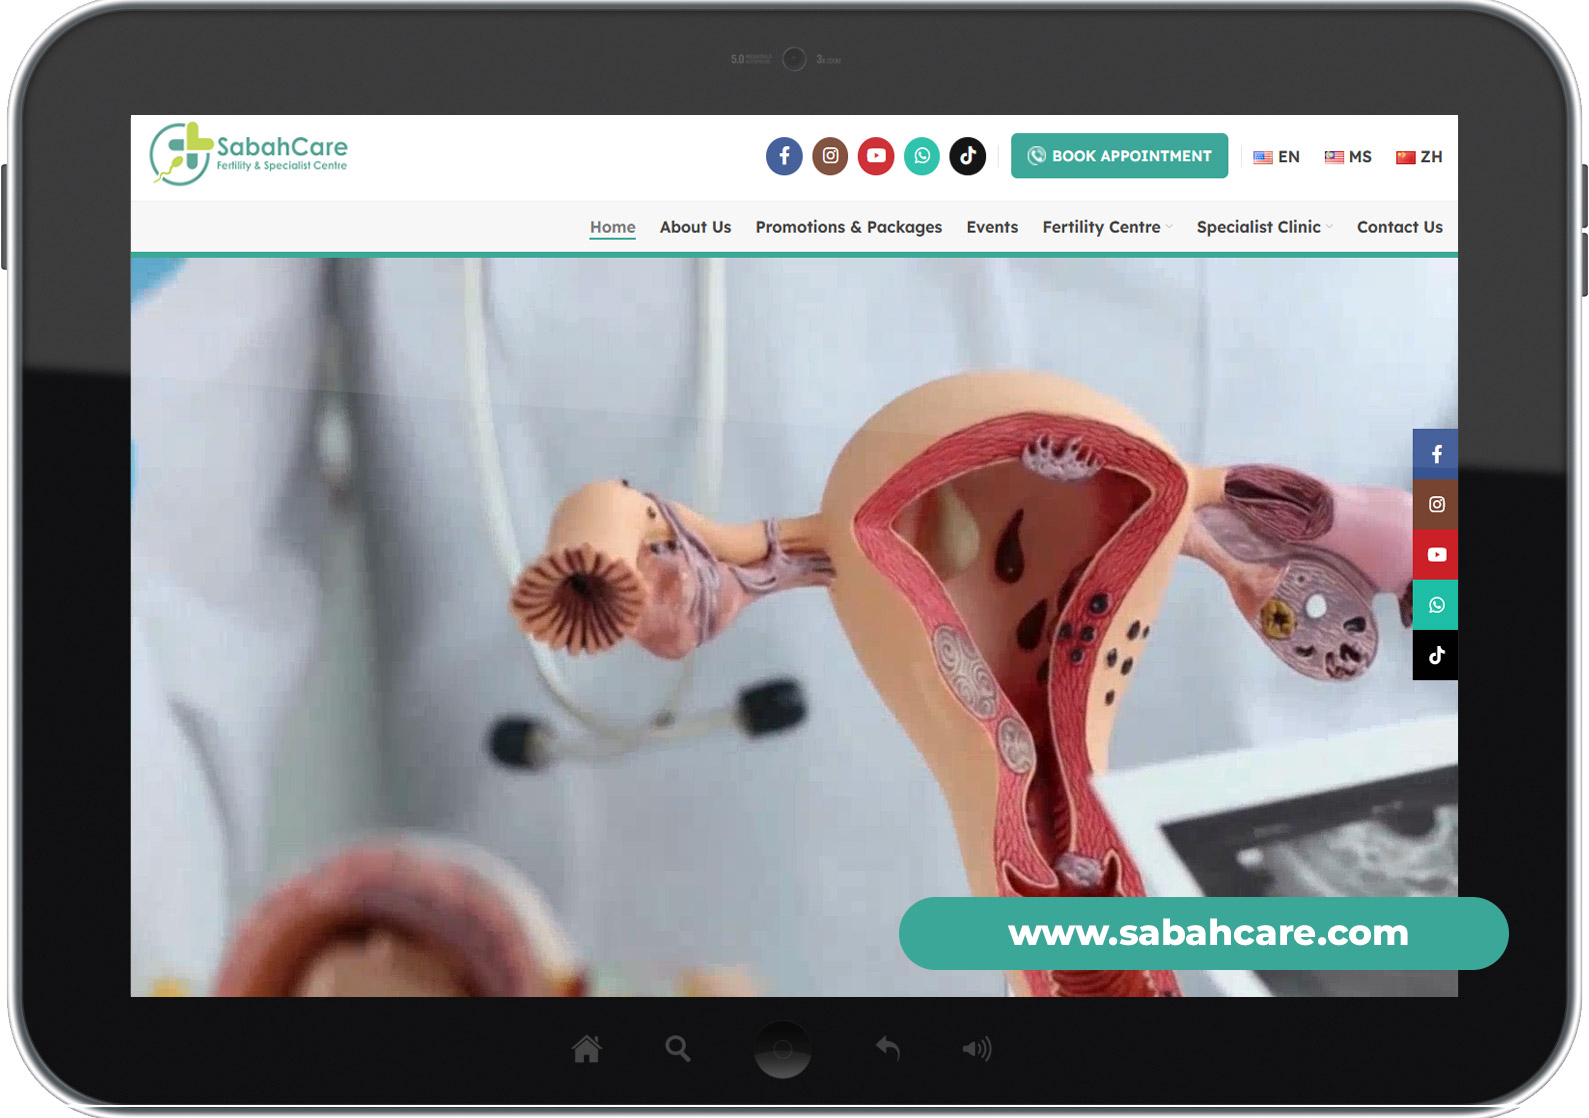Click the Facebook icon in side floating bar
The height and width of the screenshot is (1118, 1589).
tap(1435, 454)
